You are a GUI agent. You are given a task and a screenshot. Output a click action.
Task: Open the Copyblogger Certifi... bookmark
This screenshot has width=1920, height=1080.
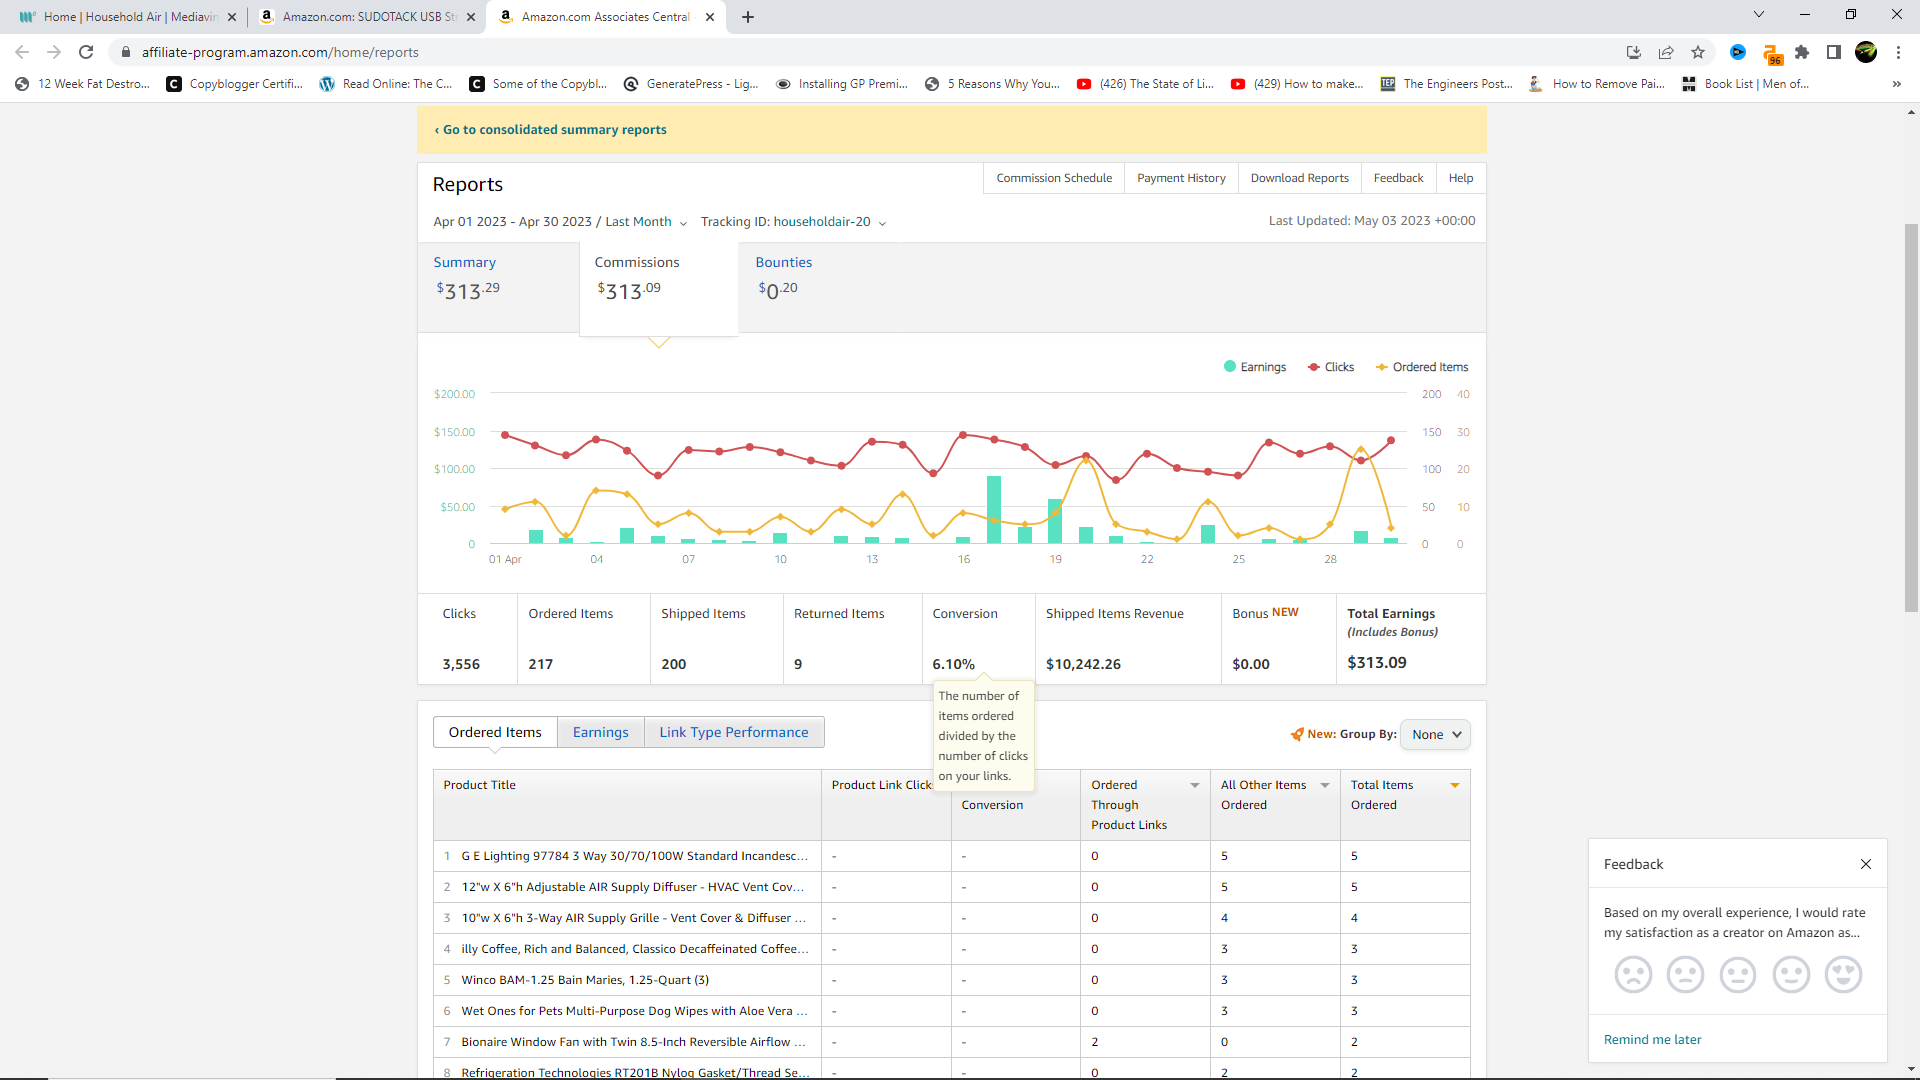pos(235,84)
